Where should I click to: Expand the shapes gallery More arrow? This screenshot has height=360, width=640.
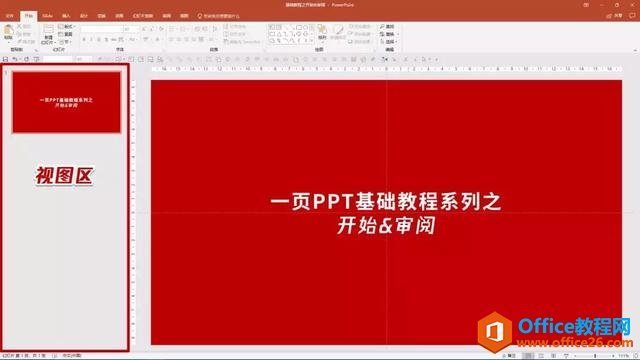[x=312, y=41]
